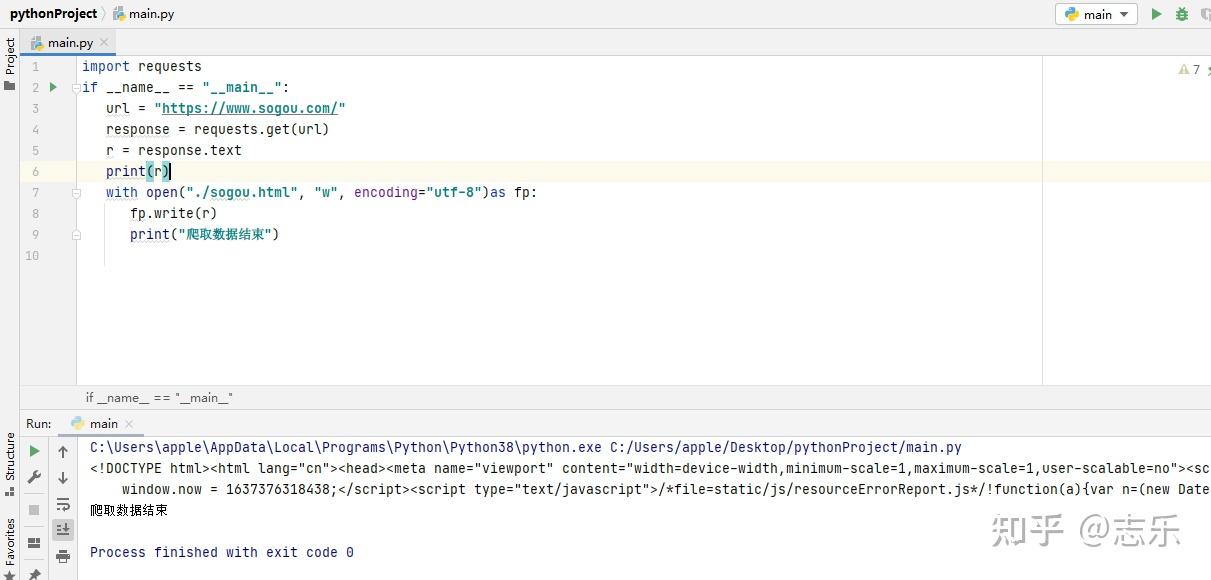
Task: Click the '爬取数据结束' console output line
Action: coord(129,510)
